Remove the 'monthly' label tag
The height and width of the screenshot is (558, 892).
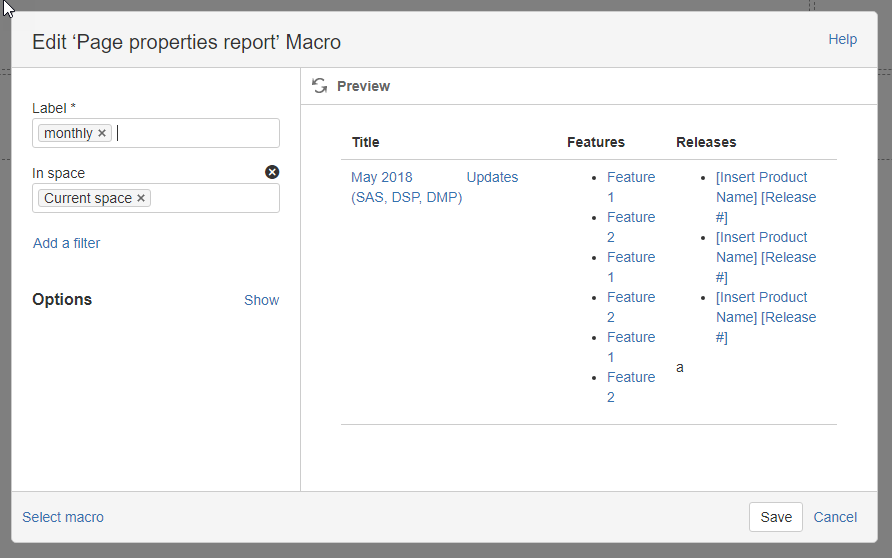click(102, 133)
